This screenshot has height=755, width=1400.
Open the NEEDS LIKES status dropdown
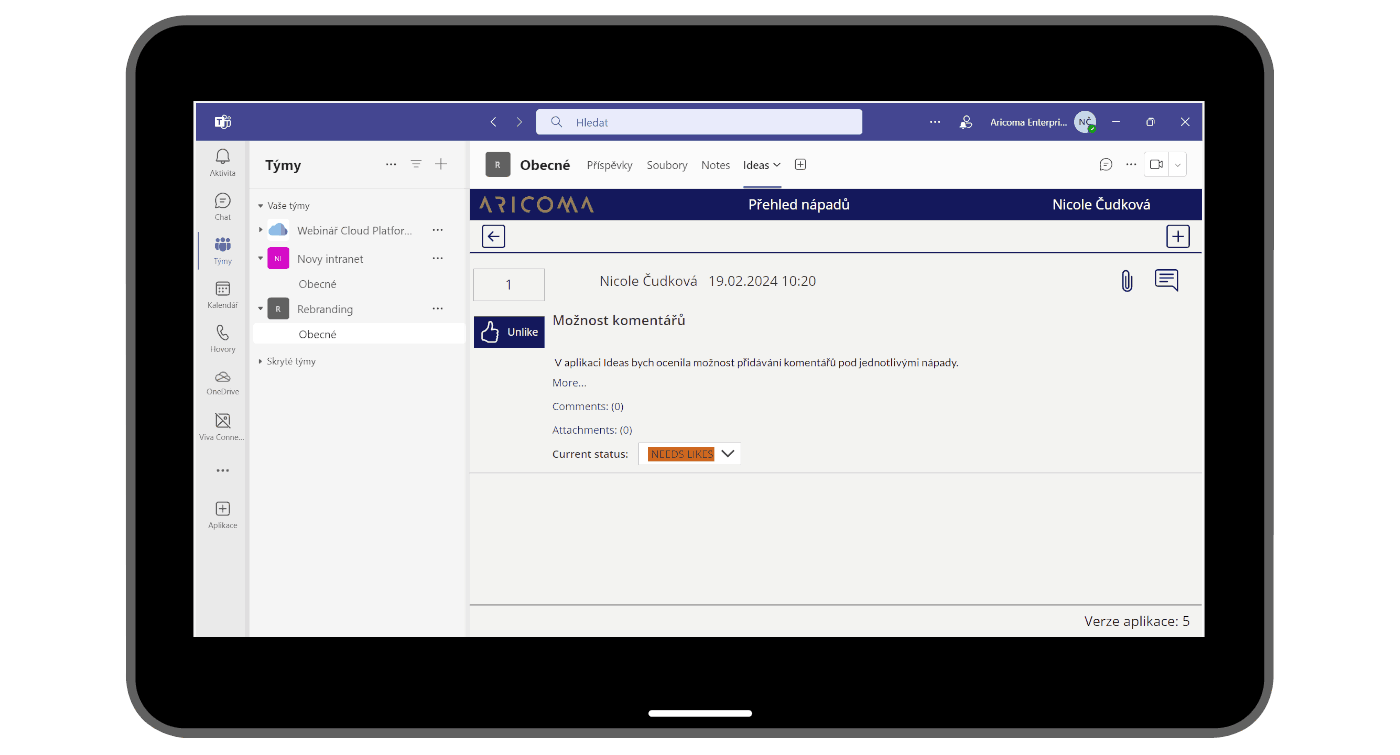(x=690, y=454)
